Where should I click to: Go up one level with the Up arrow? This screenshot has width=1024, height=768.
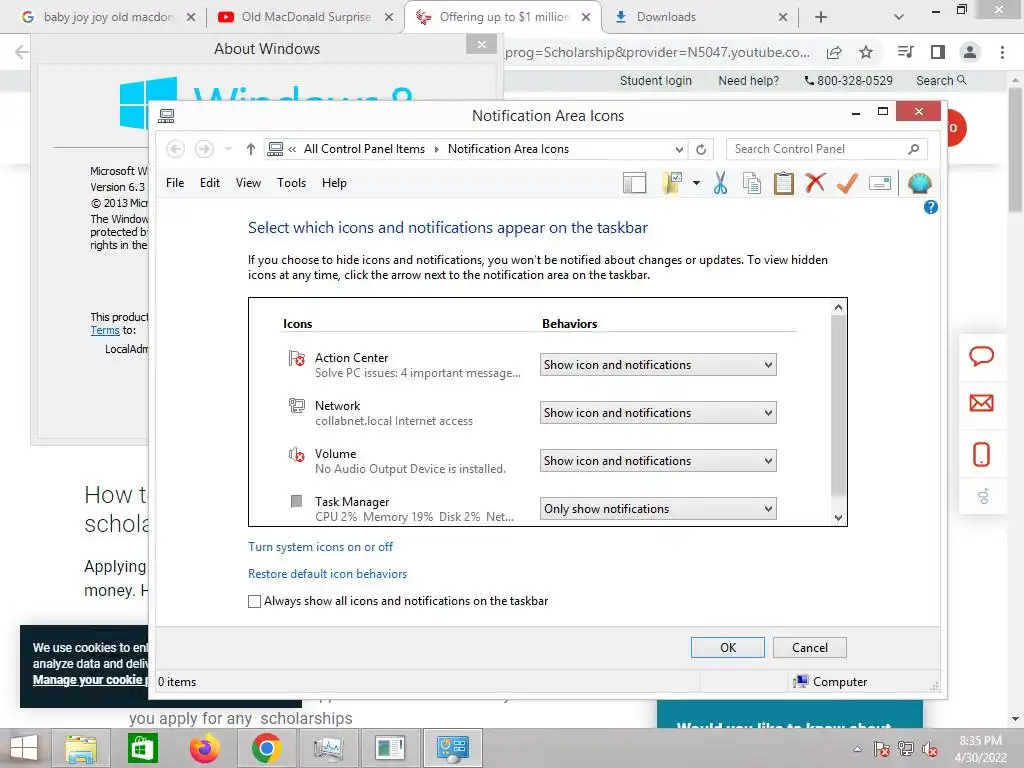tap(250, 150)
